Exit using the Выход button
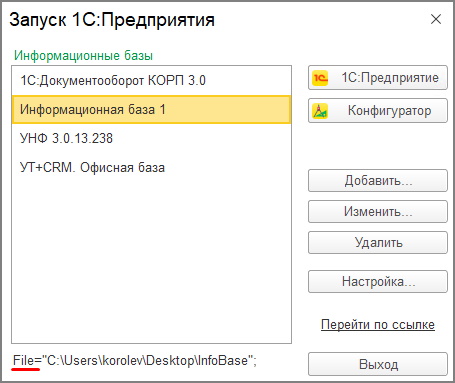This screenshot has height=383, width=455. pos(378,364)
